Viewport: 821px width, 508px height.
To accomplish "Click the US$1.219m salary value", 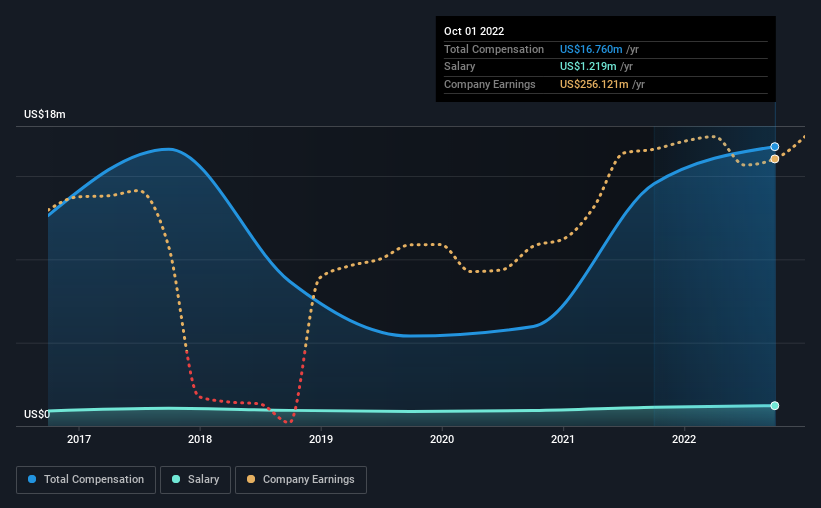I will click(x=588, y=67).
